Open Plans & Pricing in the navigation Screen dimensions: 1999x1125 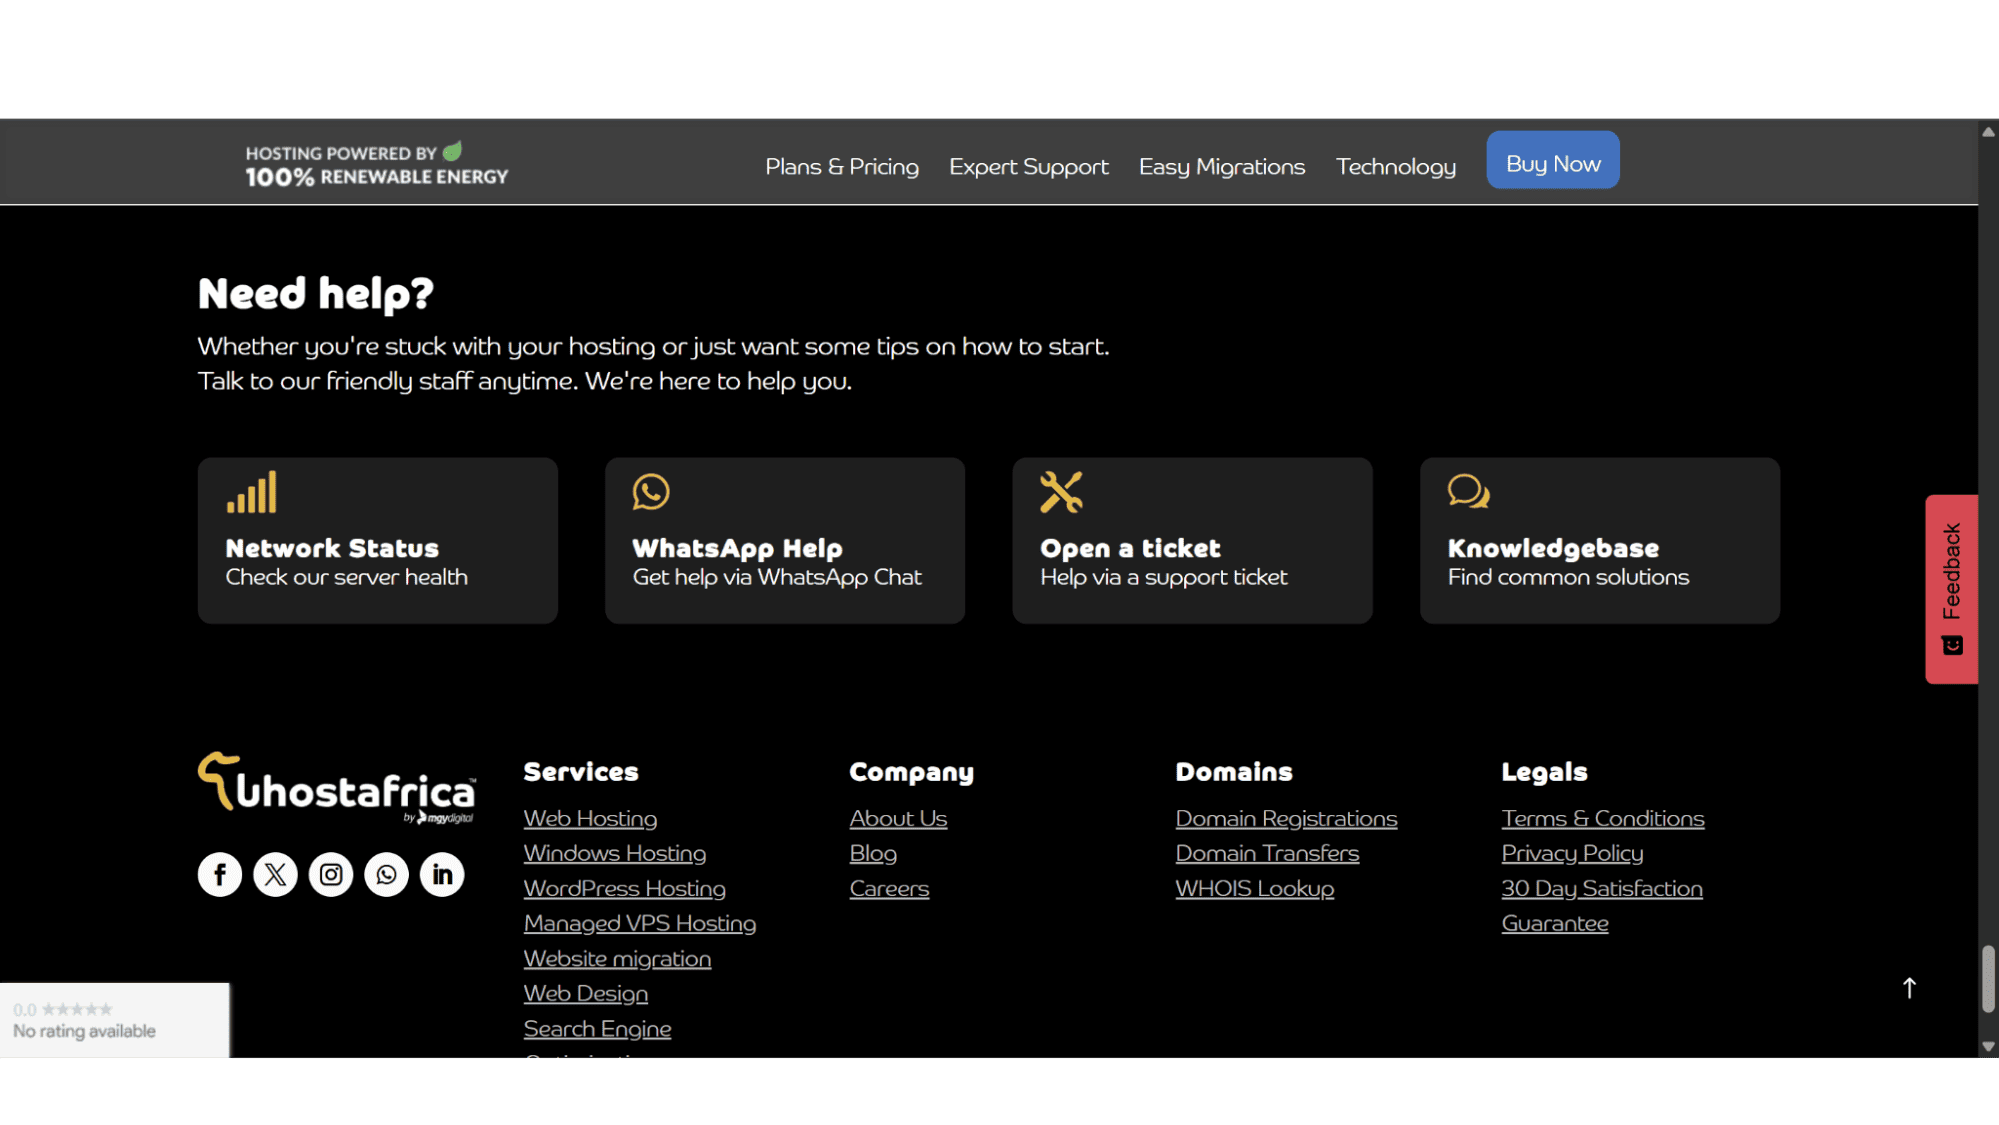tap(842, 166)
